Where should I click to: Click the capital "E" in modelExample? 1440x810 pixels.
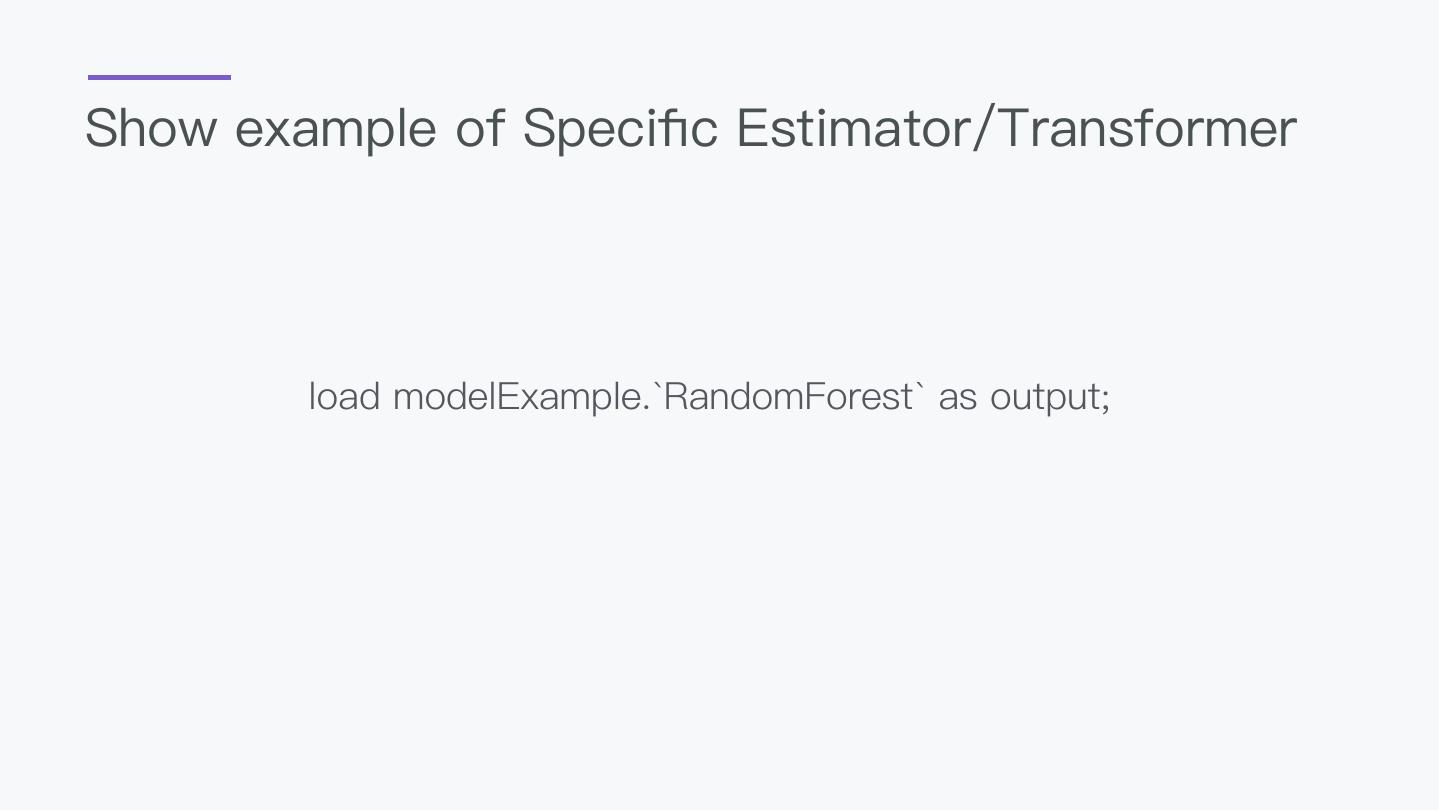click(x=507, y=397)
